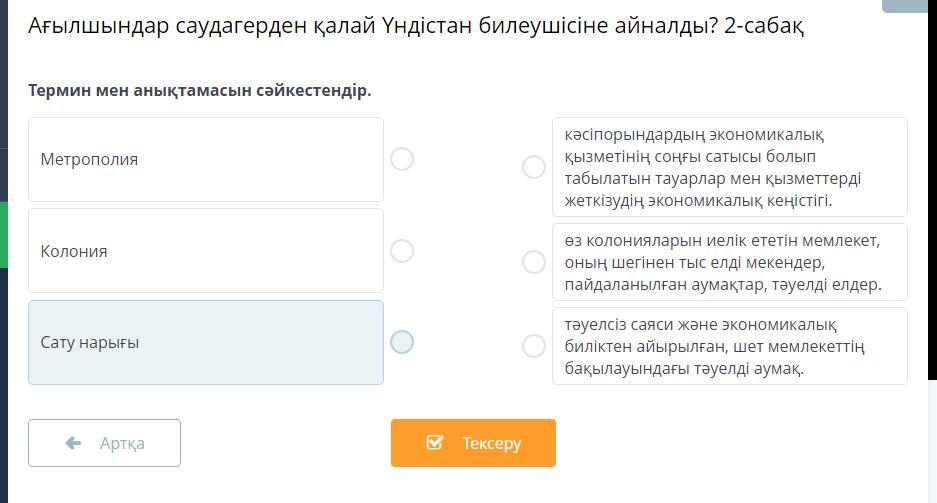The image size is (937, 503).
Task: Select the connector circle beside Метрополия
Action: click(x=402, y=159)
